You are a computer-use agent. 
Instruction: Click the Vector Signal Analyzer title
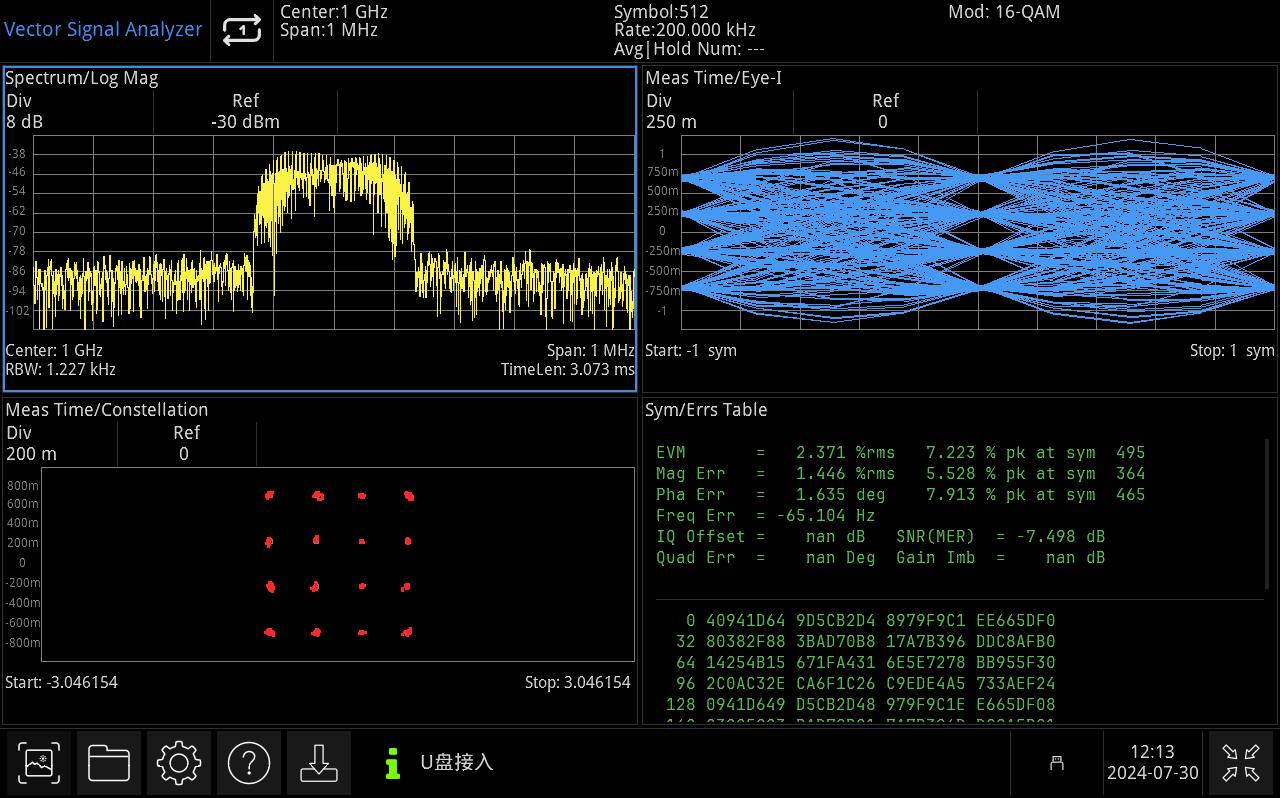[103, 29]
